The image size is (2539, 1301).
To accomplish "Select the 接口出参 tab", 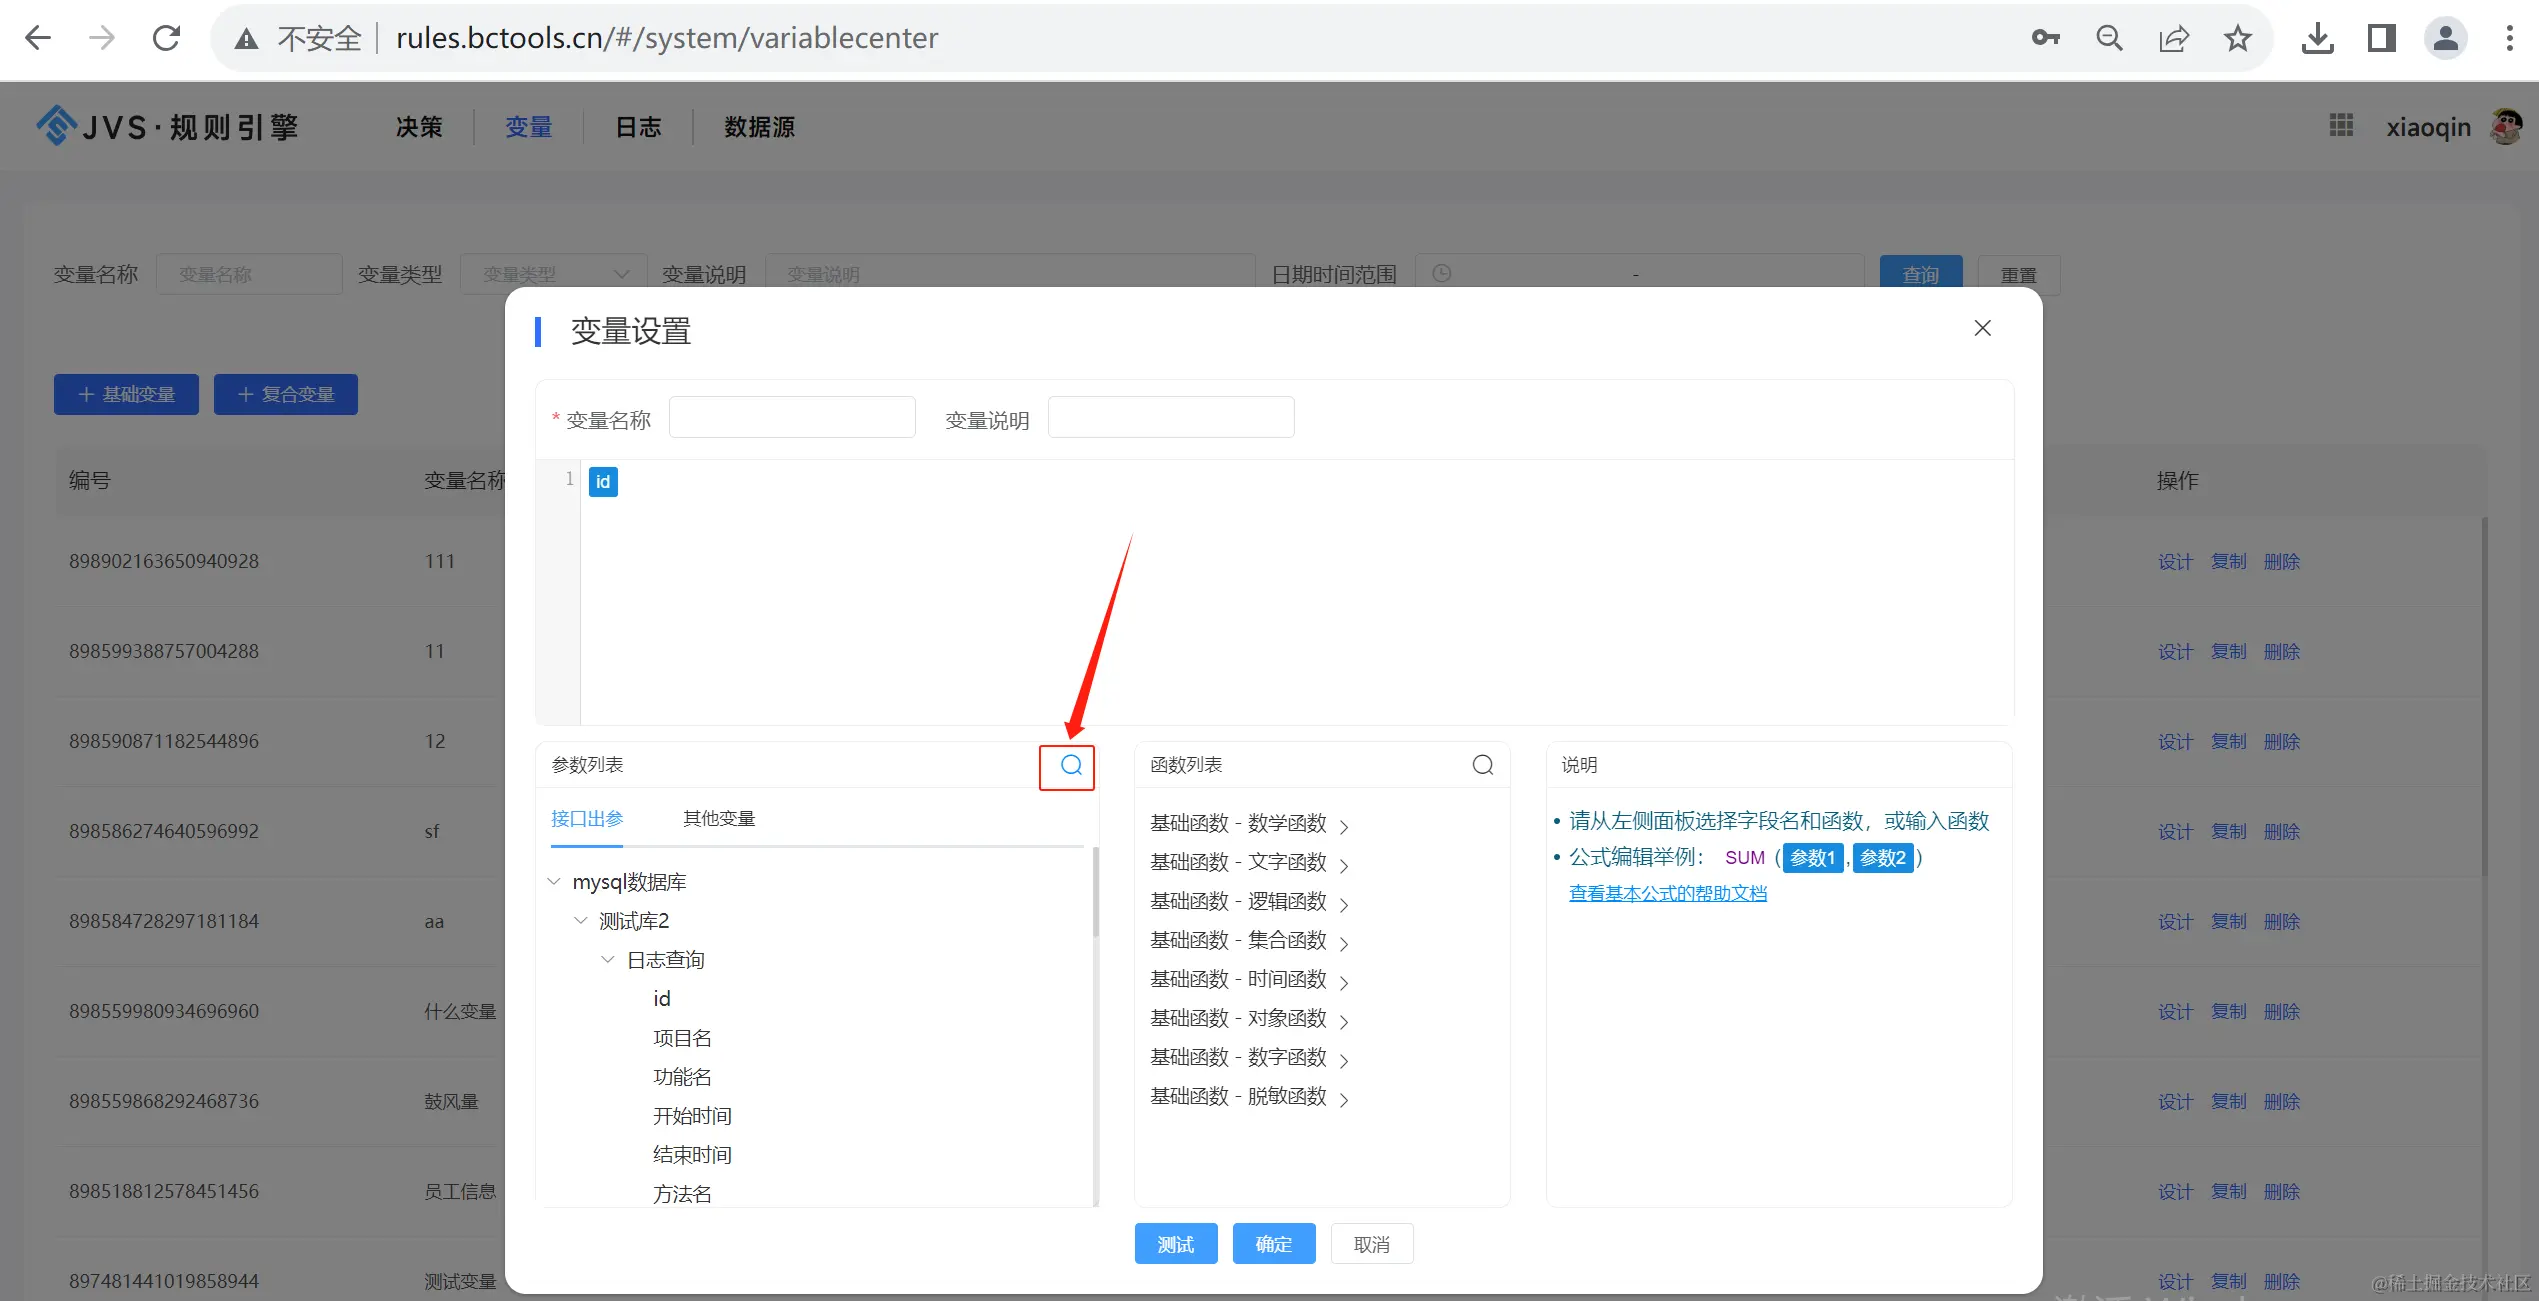I will coord(587,819).
